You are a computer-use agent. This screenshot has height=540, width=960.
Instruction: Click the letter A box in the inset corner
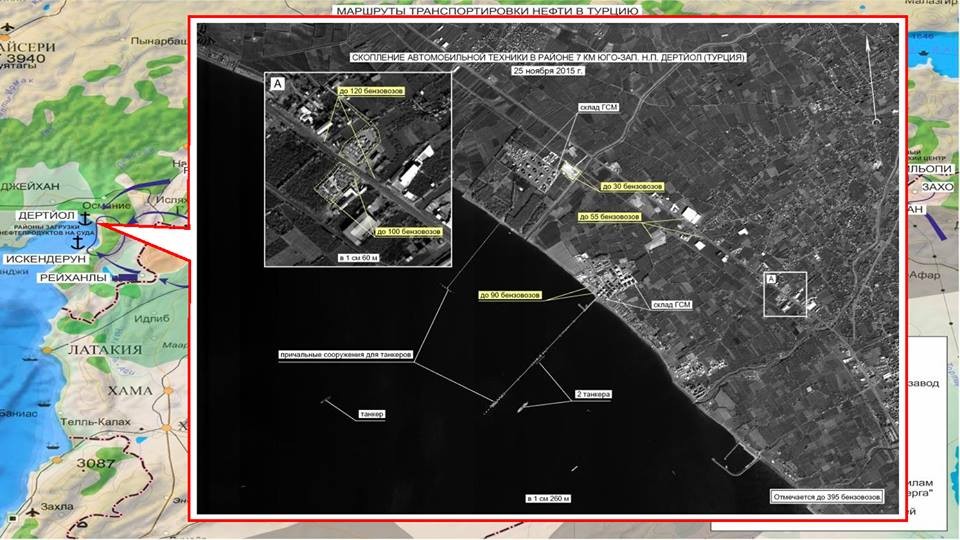click(277, 85)
